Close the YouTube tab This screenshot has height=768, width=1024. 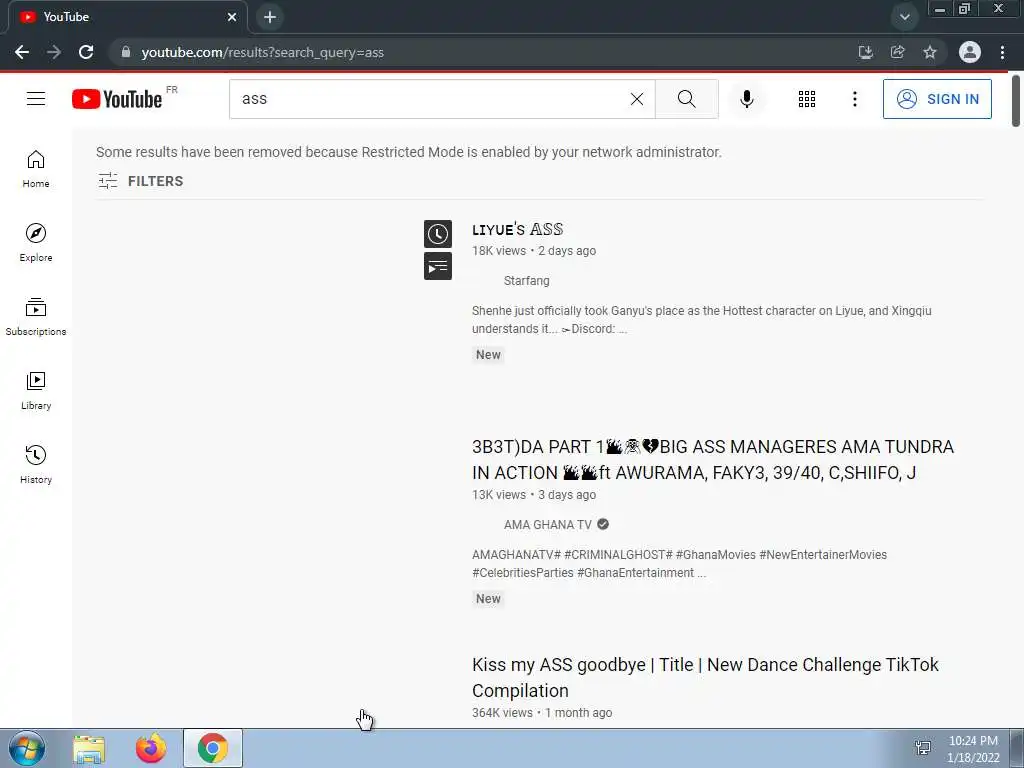(x=232, y=17)
